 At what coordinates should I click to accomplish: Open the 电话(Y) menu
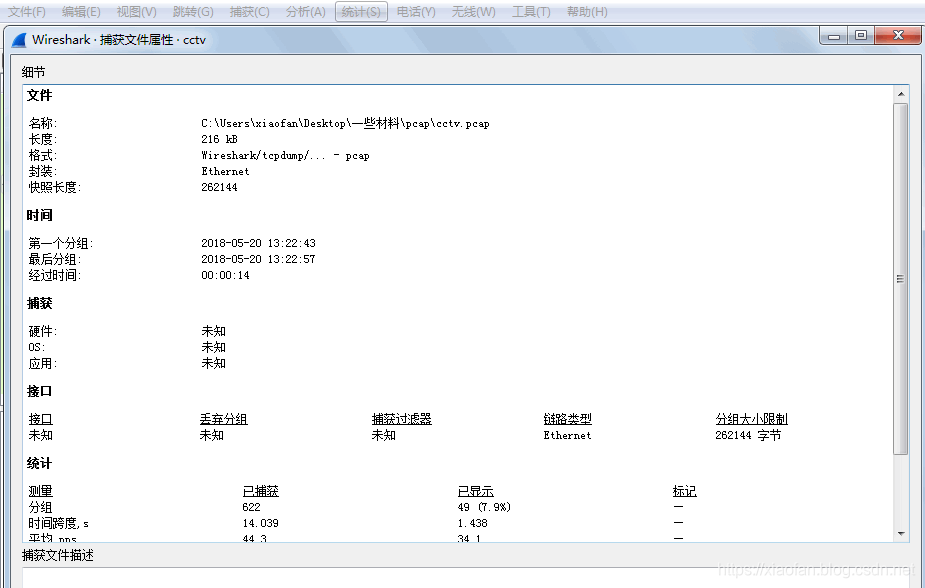click(x=416, y=12)
